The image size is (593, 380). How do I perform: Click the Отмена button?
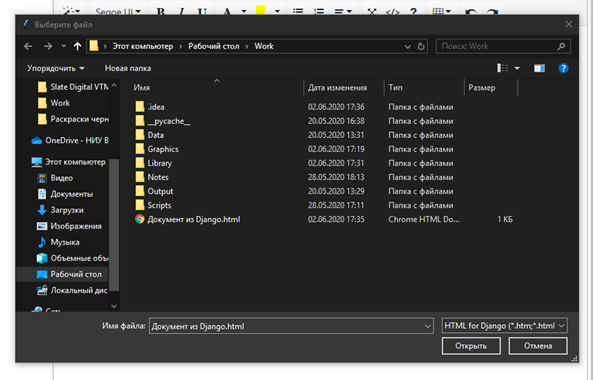[x=538, y=346]
